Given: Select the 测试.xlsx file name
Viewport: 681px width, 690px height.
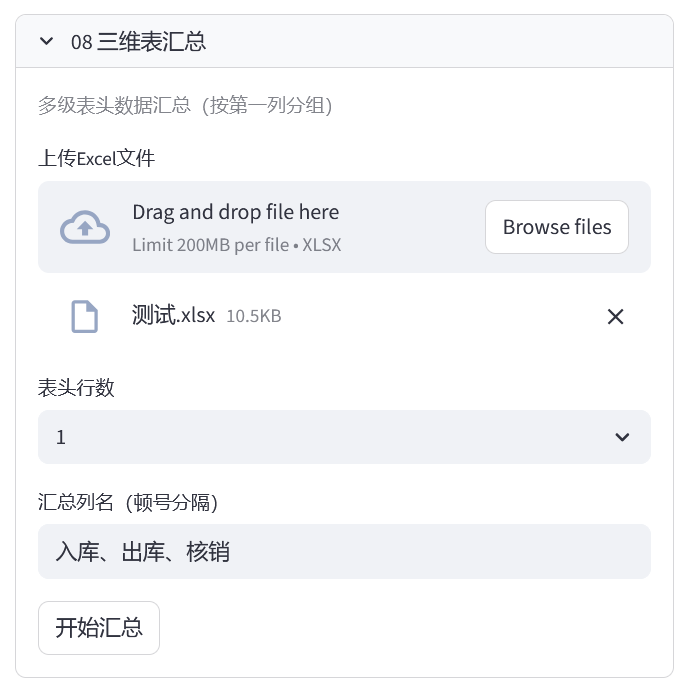Looking at the screenshot, I should point(173,315).
